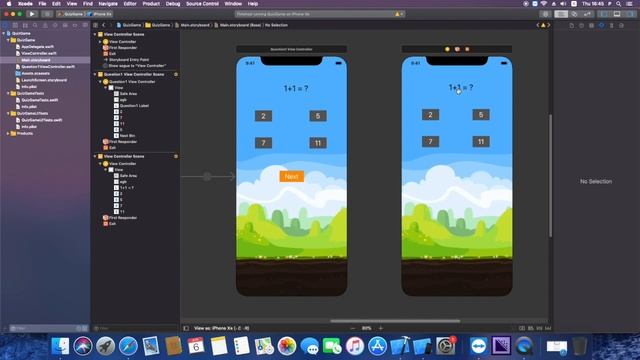640x360 pixels.
Task: Select the Test navigator icon
Action: pyautogui.click(x=55, y=25)
